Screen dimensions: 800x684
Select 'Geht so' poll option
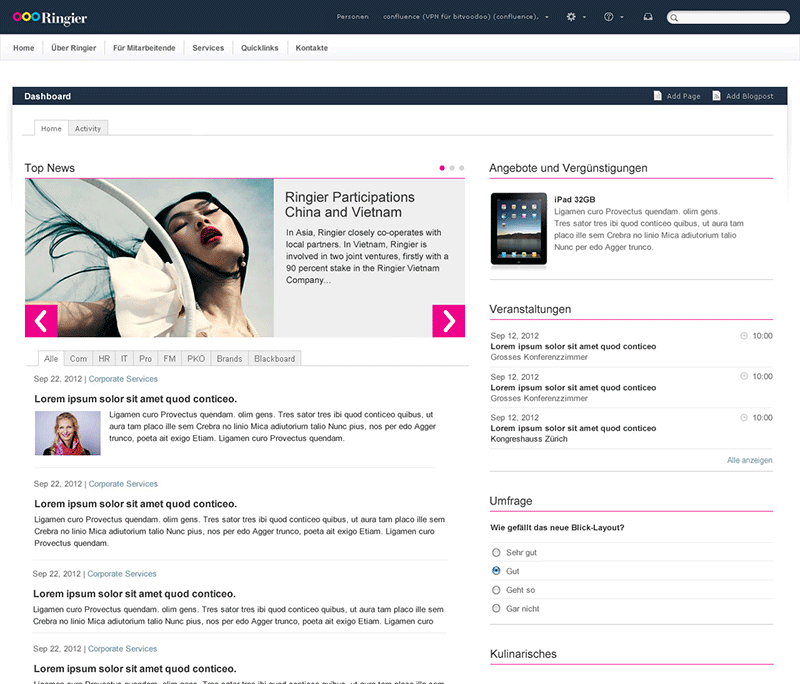(x=496, y=590)
